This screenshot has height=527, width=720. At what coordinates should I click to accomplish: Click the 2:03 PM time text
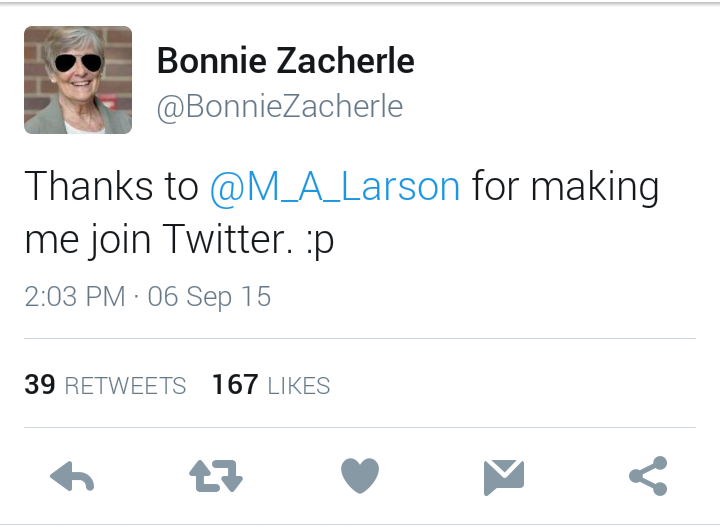pos(74,297)
